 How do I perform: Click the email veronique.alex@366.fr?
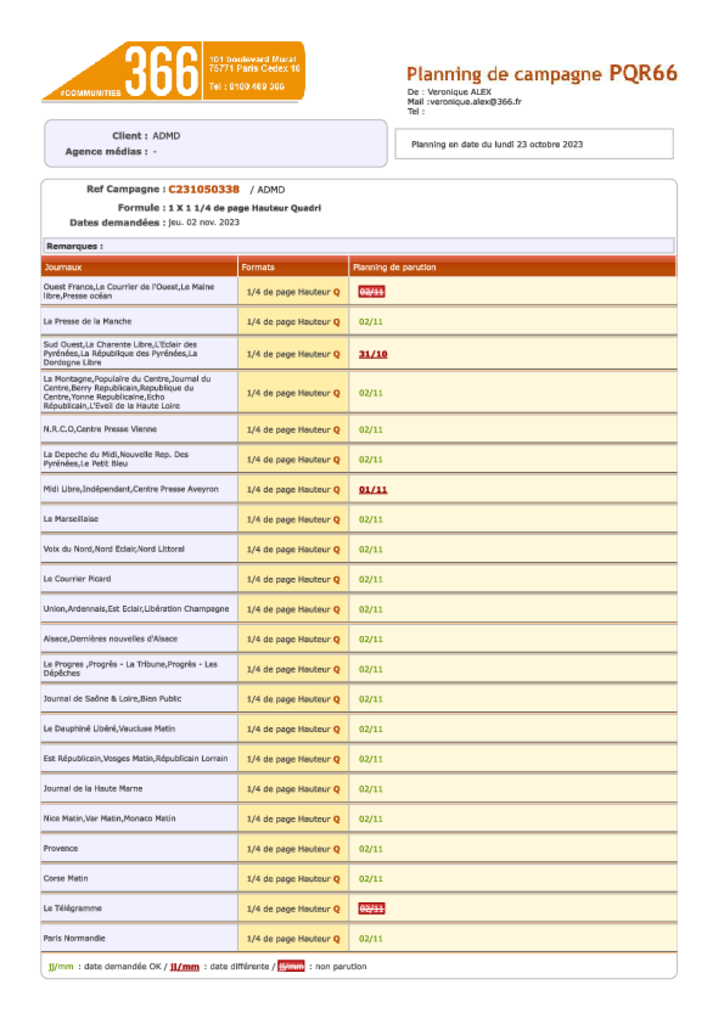475,102
